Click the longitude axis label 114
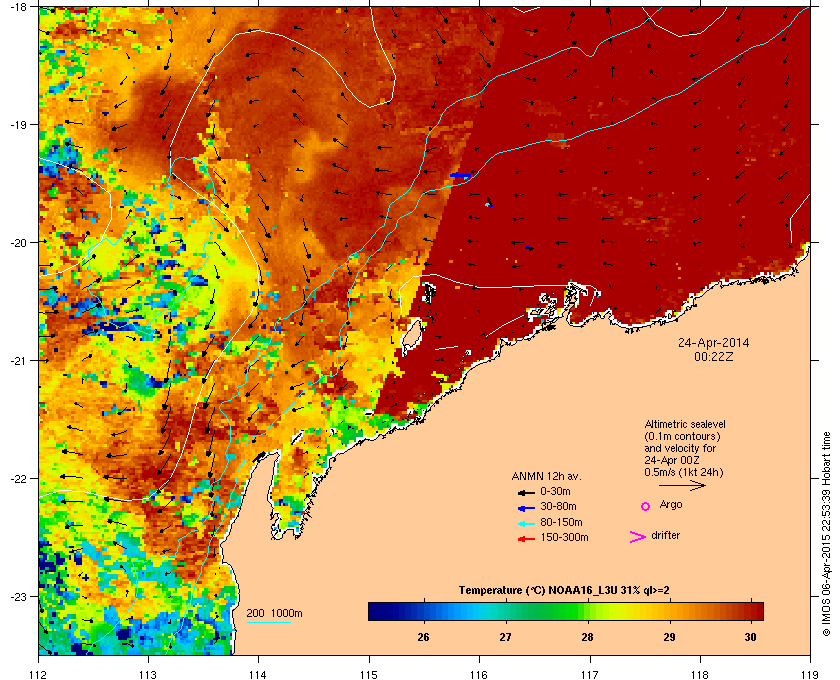This screenshot has height=680, width=840. coord(258,675)
